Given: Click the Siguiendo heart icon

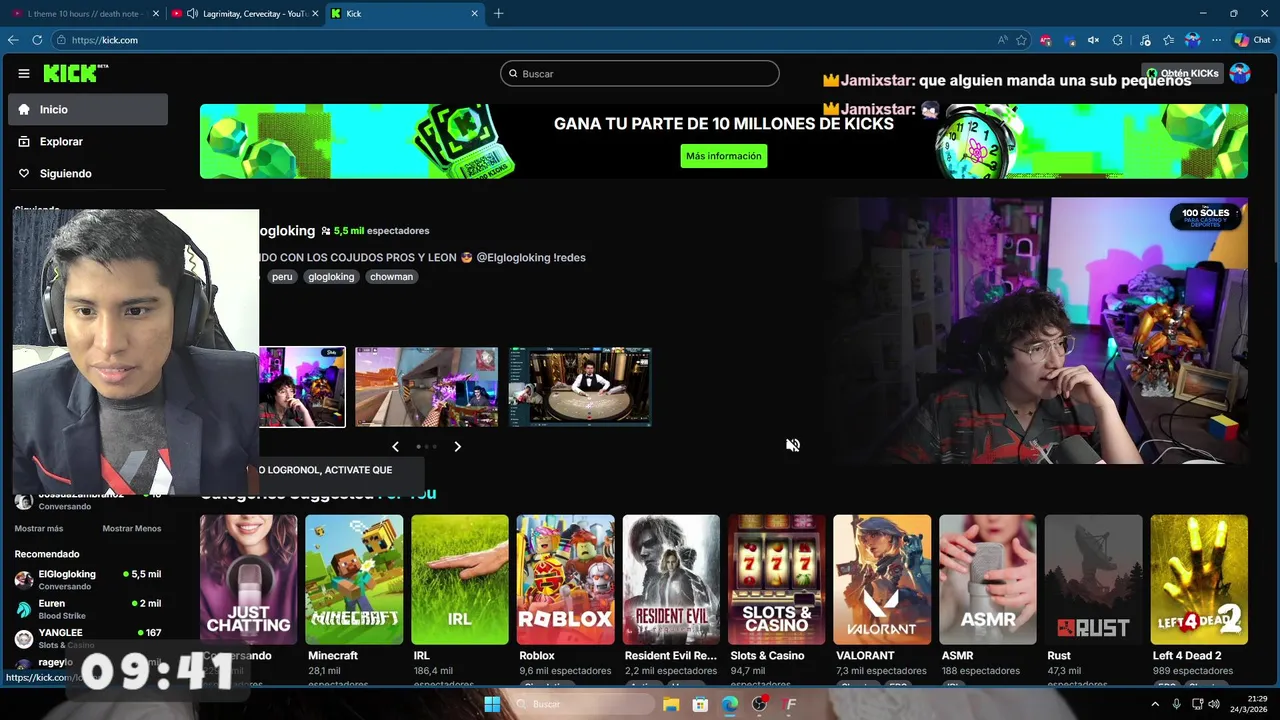Looking at the screenshot, I should tap(24, 174).
